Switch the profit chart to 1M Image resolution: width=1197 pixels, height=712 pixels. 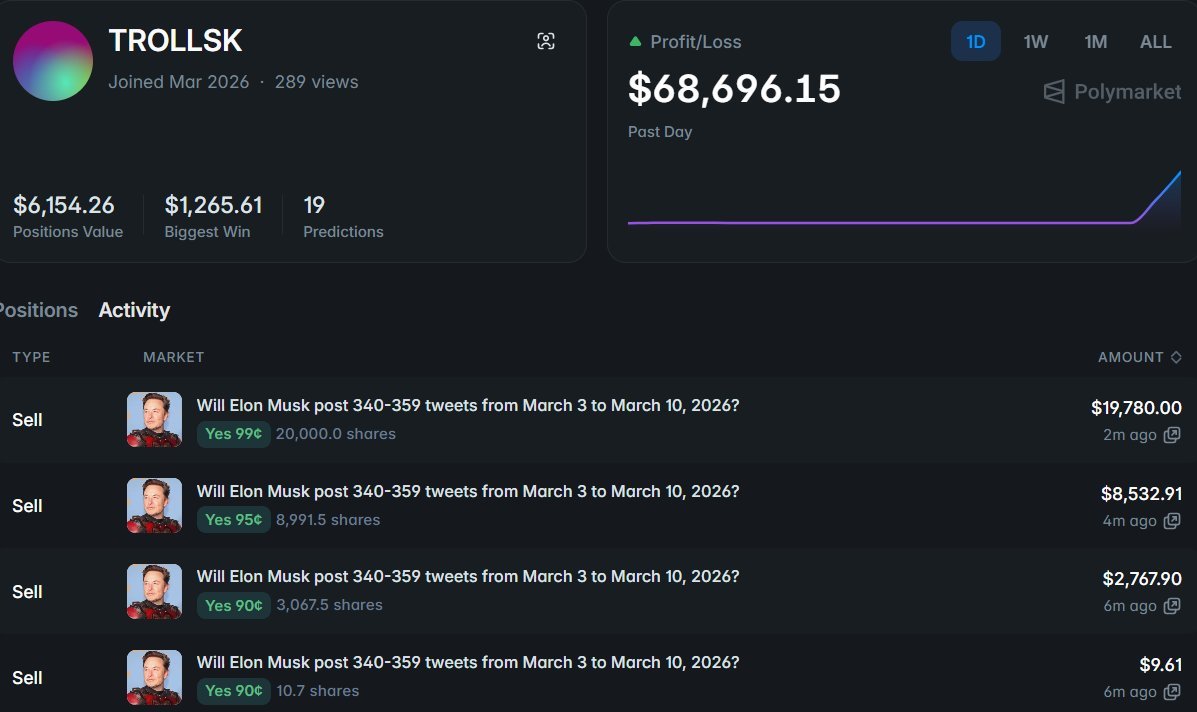pos(1095,41)
